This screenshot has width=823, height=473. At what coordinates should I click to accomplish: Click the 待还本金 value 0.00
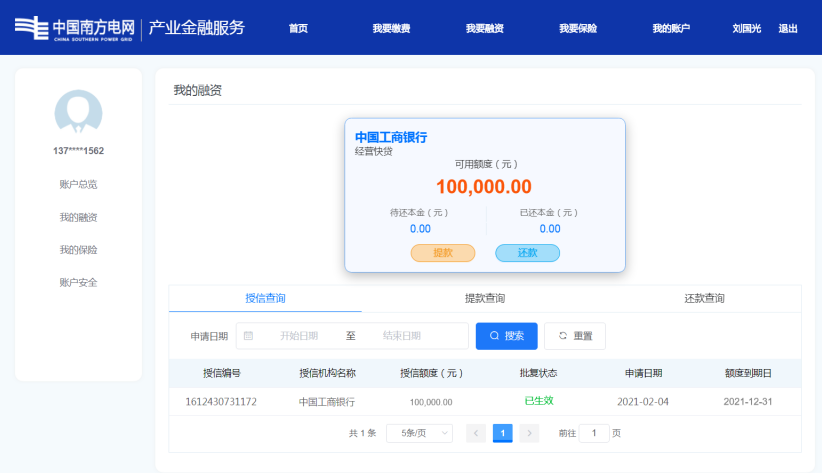click(420, 229)
